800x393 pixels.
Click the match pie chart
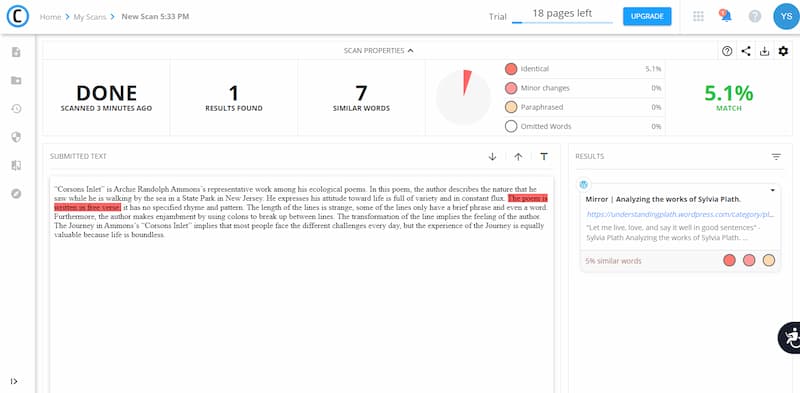(463, 97)
